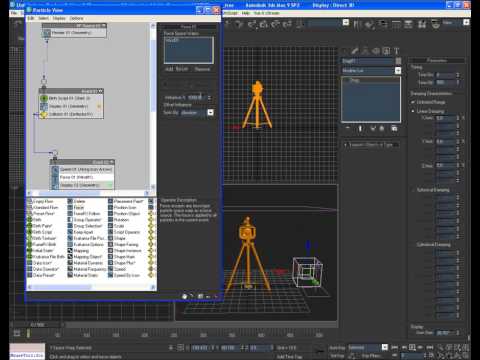Toggle the object color swatch beside name field
Screen dimensions: 480x360
pyautogui.click(x=398, y=61)
